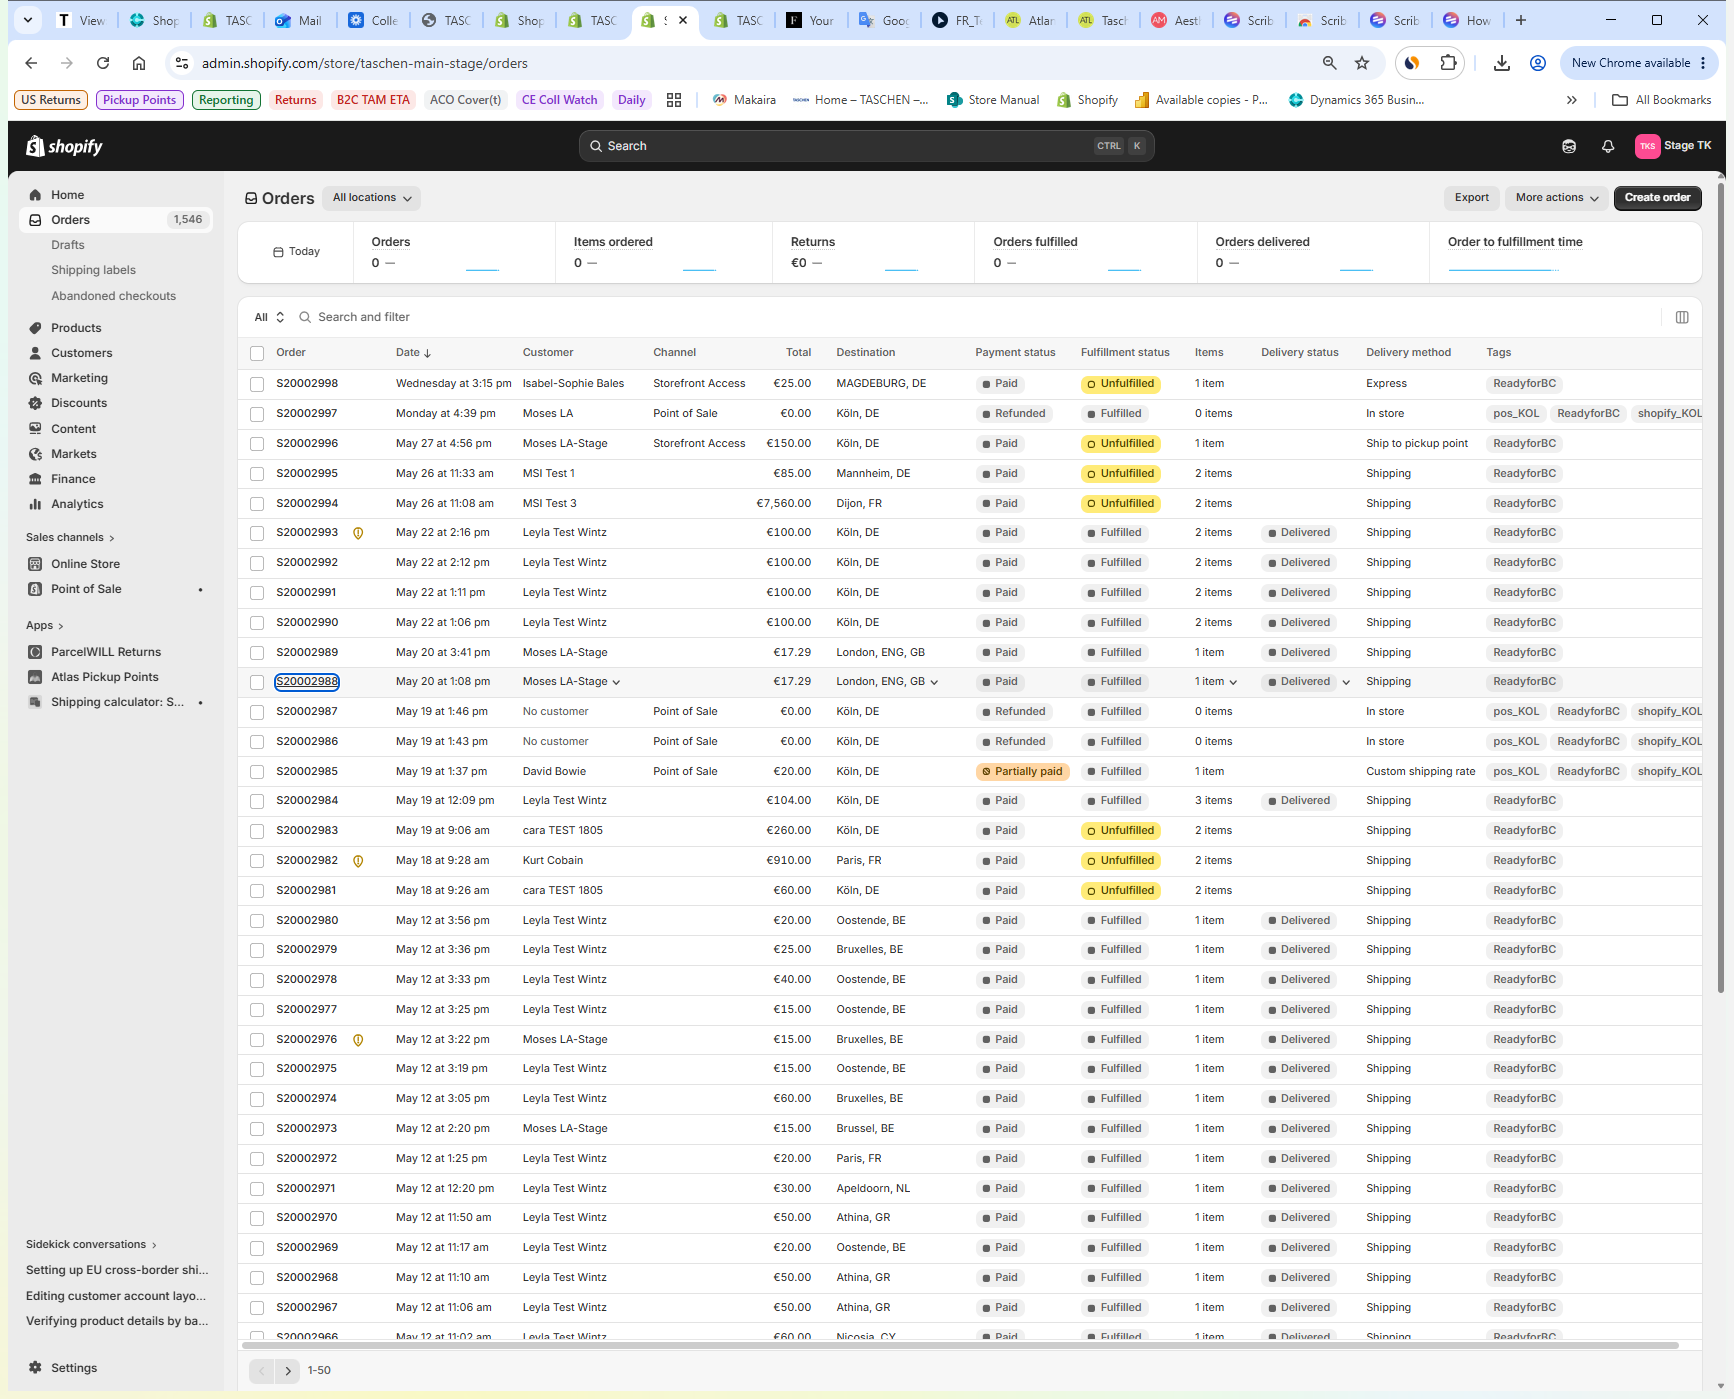1734x1399 pixels.
Task: Reload the page in Chrome
Action: (x=103, y=63)
